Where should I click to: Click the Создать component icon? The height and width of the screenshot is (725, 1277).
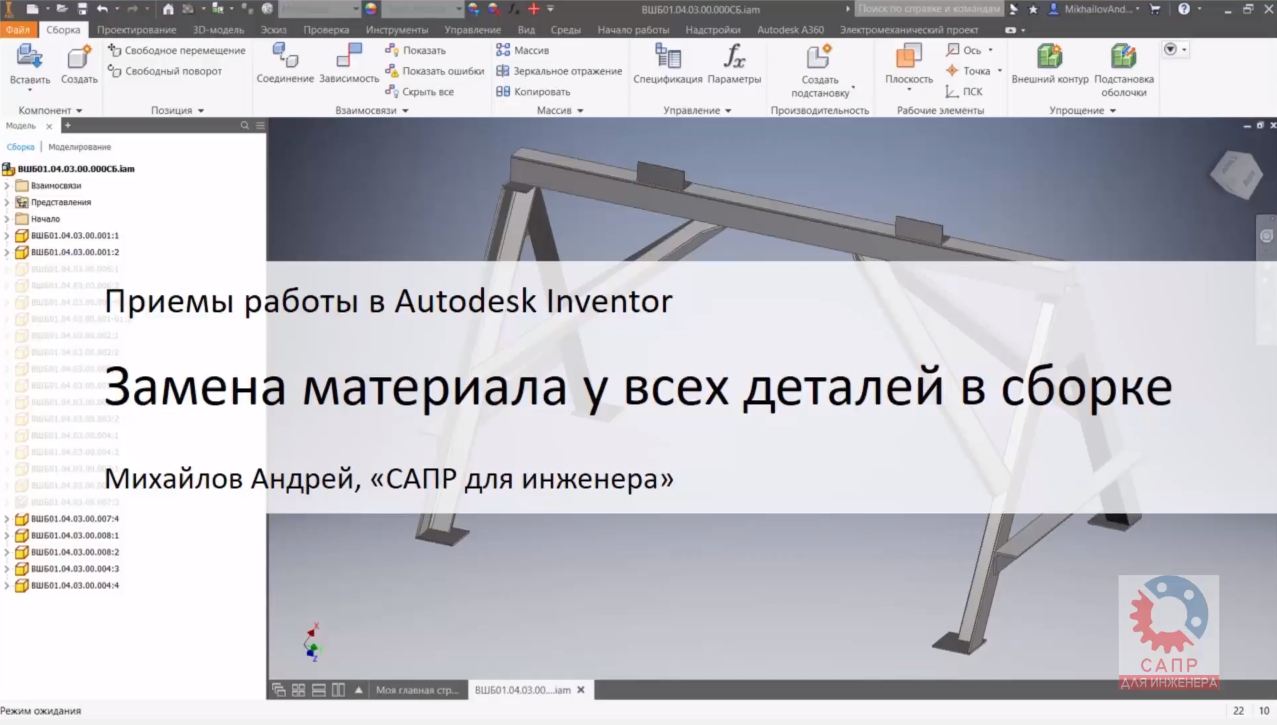coord(79,57)
